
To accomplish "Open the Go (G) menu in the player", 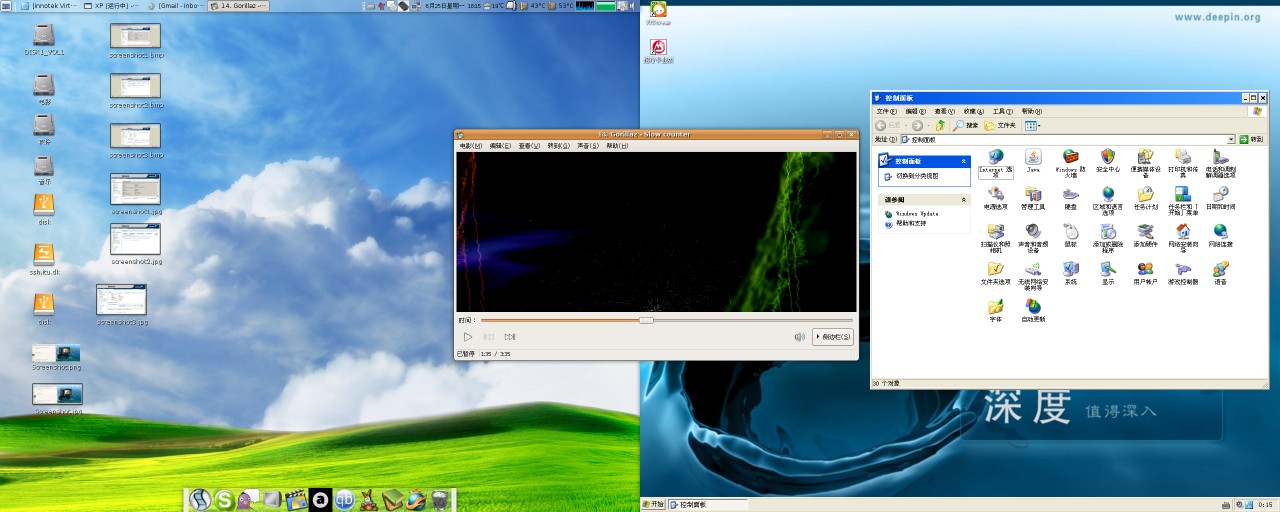I will (558, 146).
